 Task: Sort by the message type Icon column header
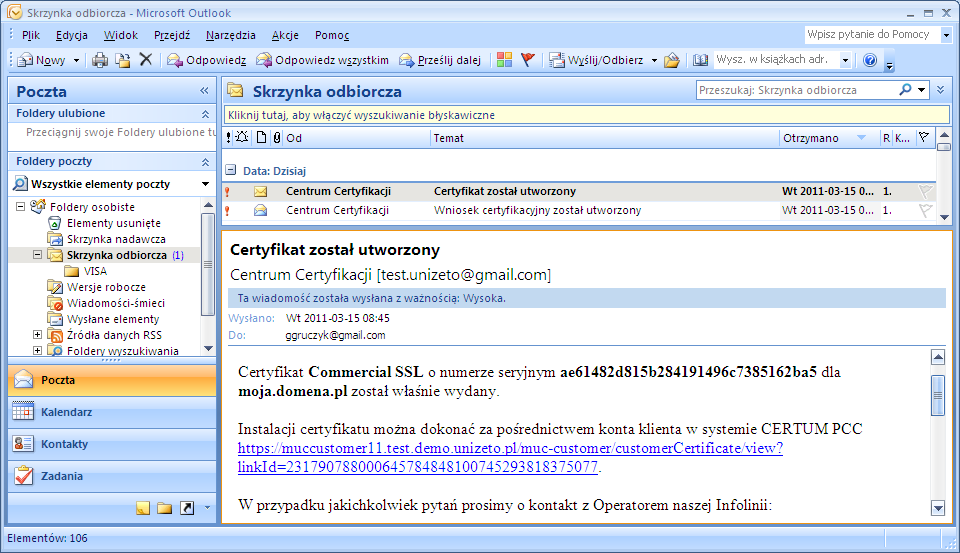tap(261, 137)
